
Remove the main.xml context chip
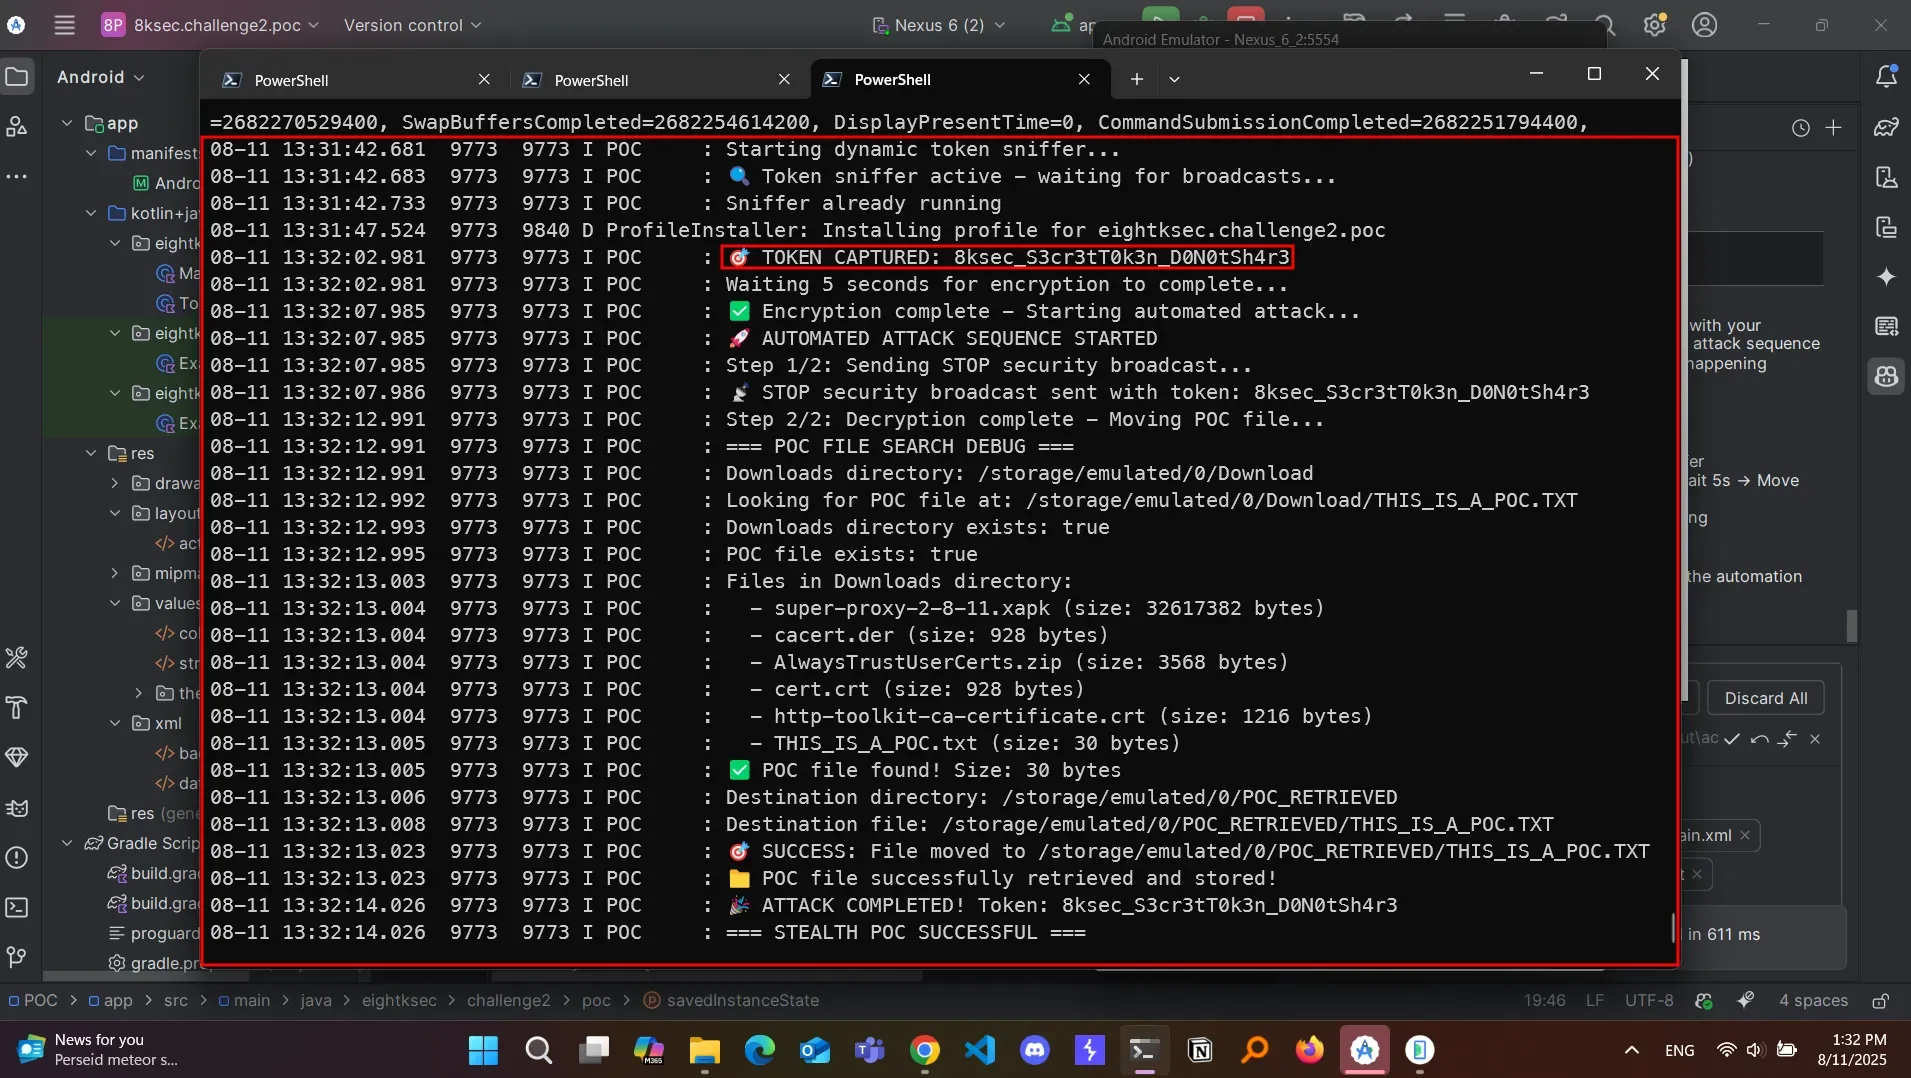(x=1745, y=835)
